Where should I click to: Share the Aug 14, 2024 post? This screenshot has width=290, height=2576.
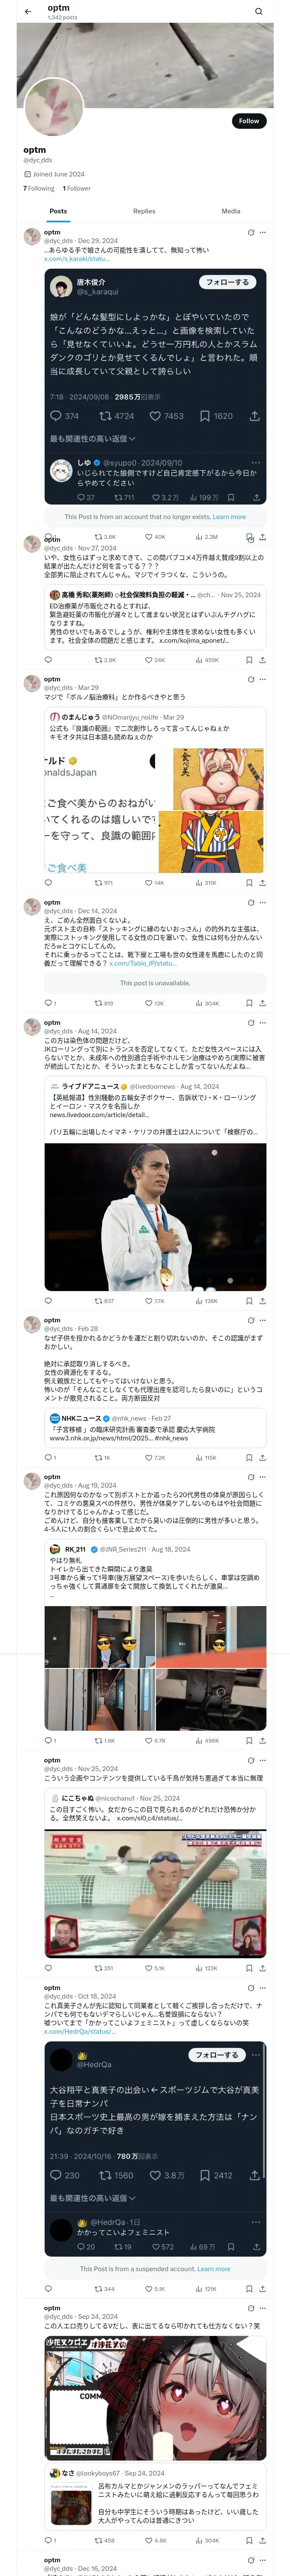262,1301
